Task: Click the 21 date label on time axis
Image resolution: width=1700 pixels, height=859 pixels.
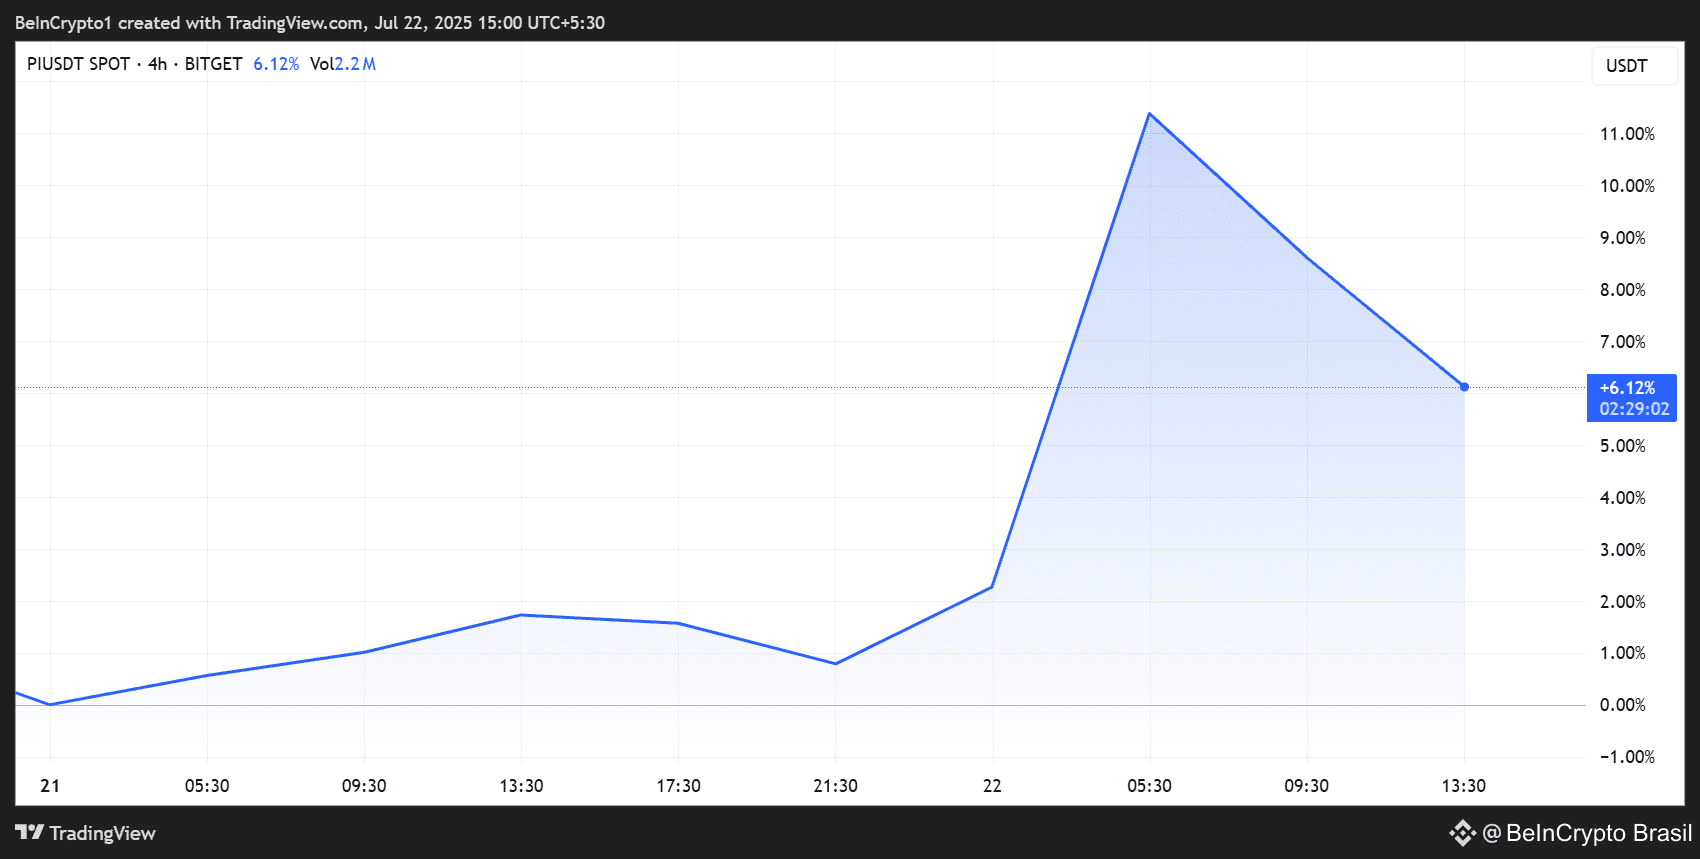Action: 50,786
